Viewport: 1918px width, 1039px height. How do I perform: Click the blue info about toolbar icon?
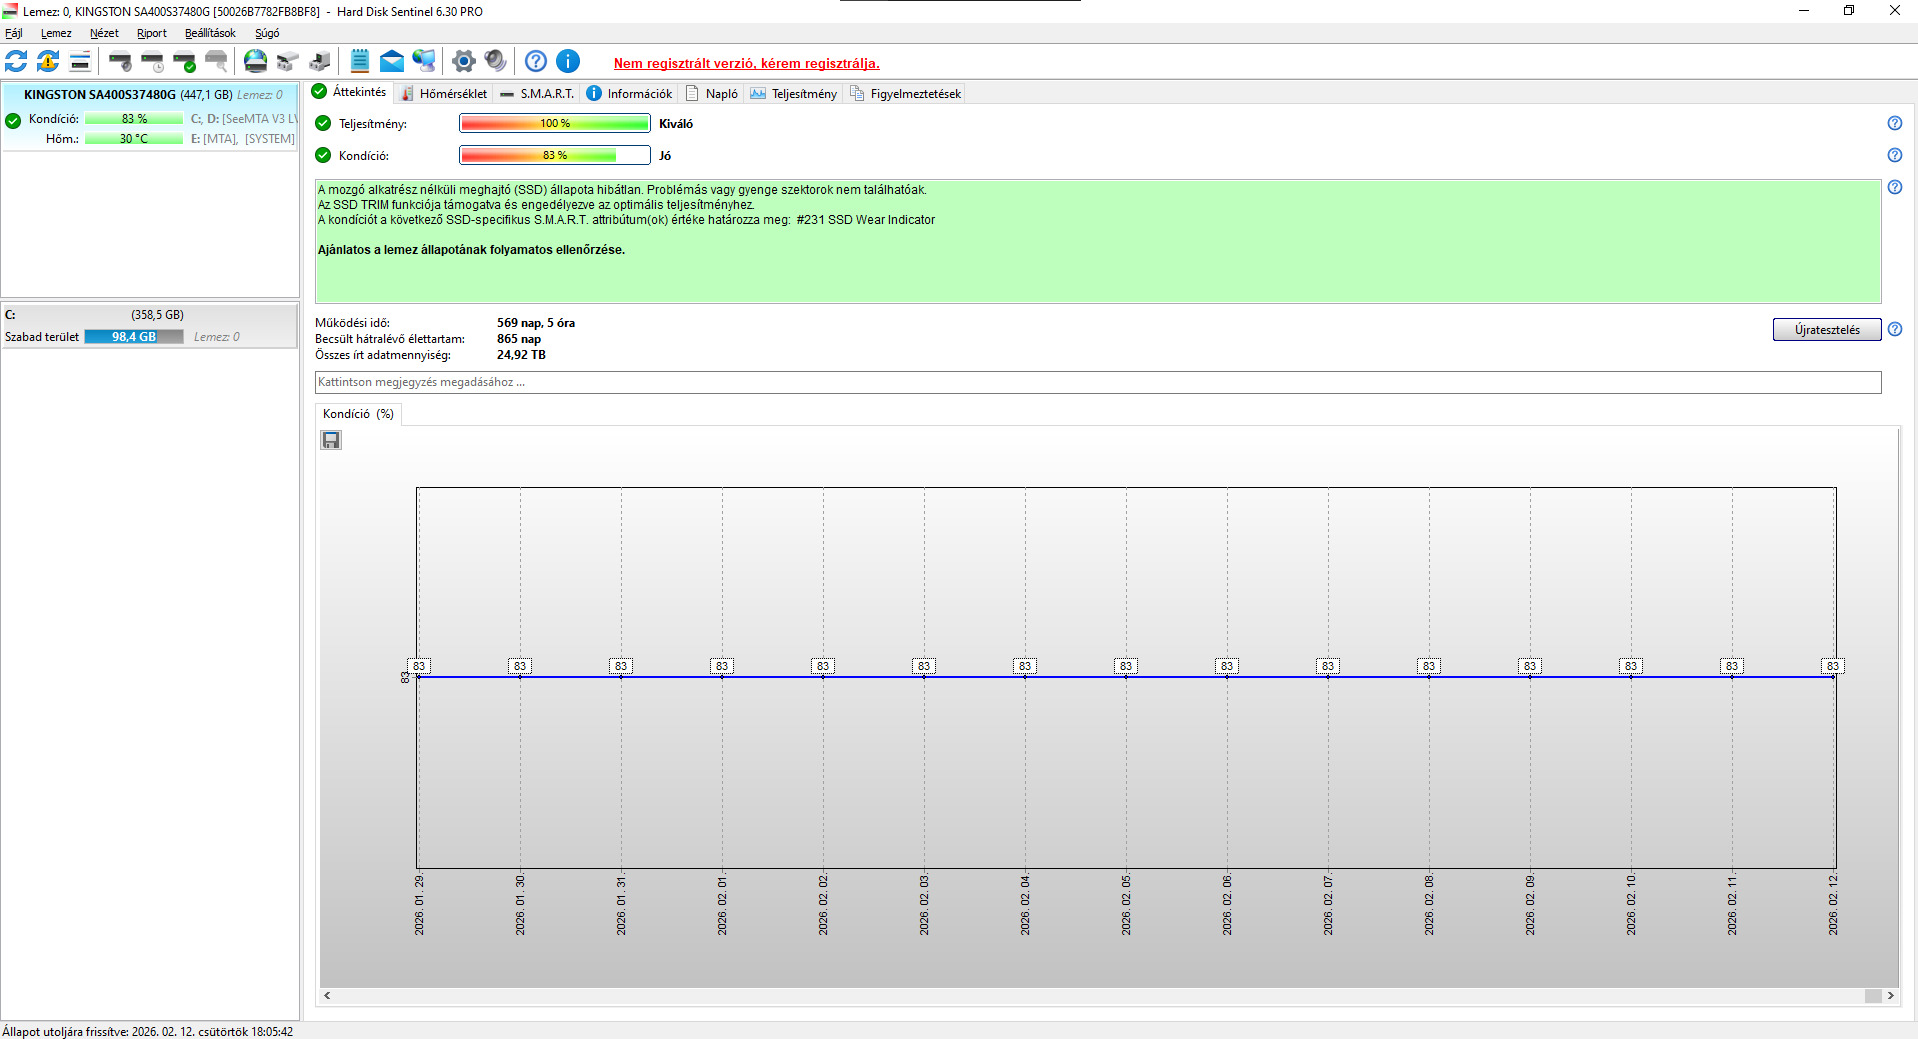(568, 61)
